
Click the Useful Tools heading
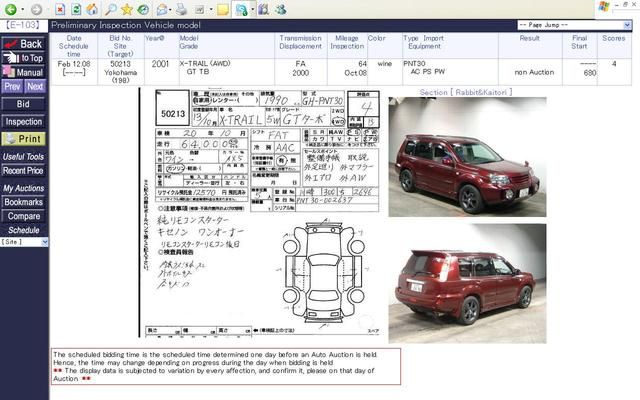(x=23, y=157)
